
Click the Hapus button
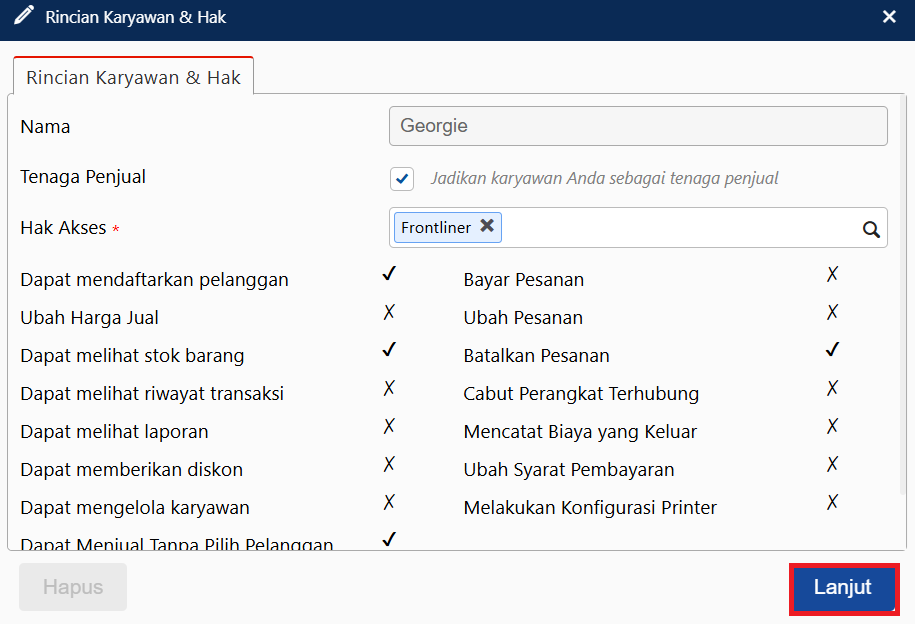click(x=73, y=587)
